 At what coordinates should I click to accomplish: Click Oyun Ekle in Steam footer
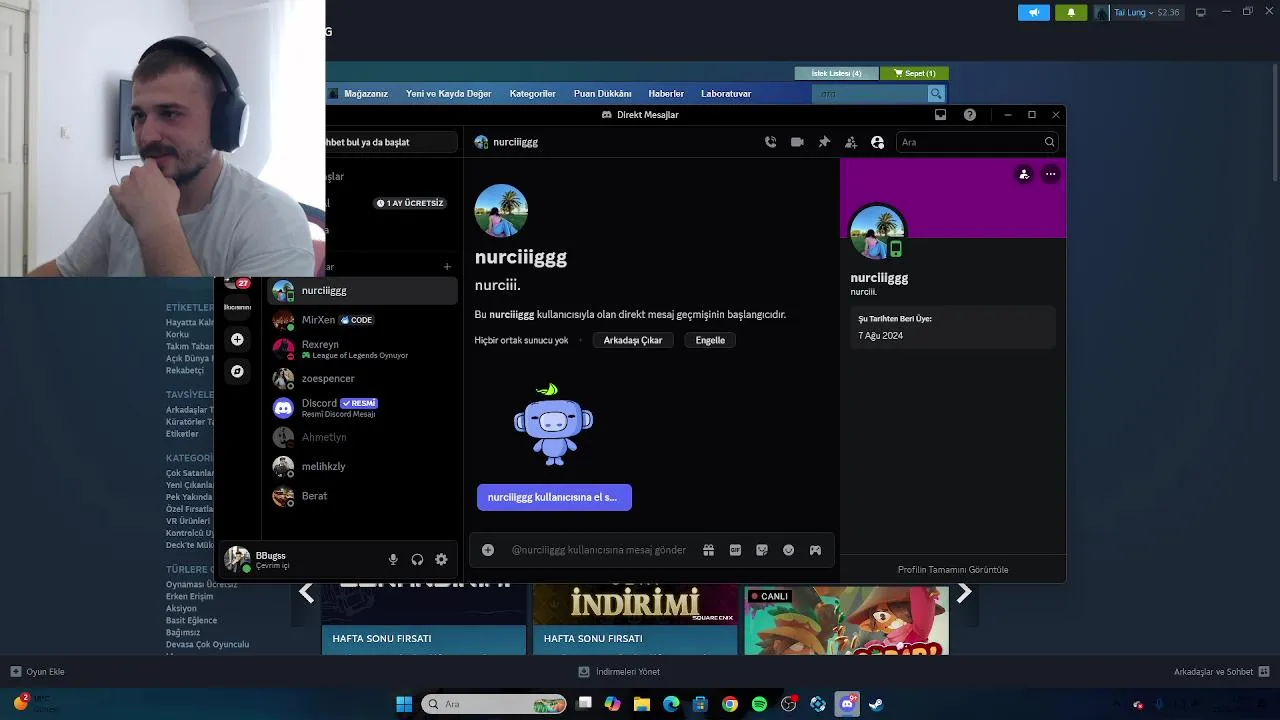[x=37, y=672]
